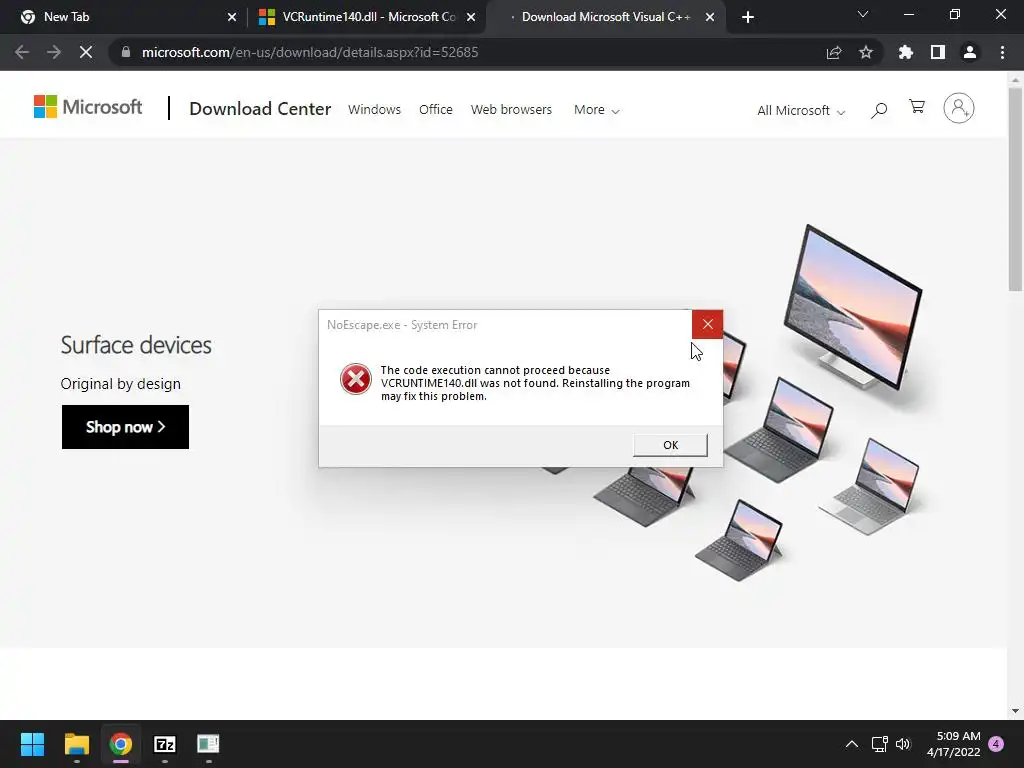Click OK in the NoEscape.exe error dialog
Image resolution: width=1024 pixels, height=768 pixels.
[670, 445]
